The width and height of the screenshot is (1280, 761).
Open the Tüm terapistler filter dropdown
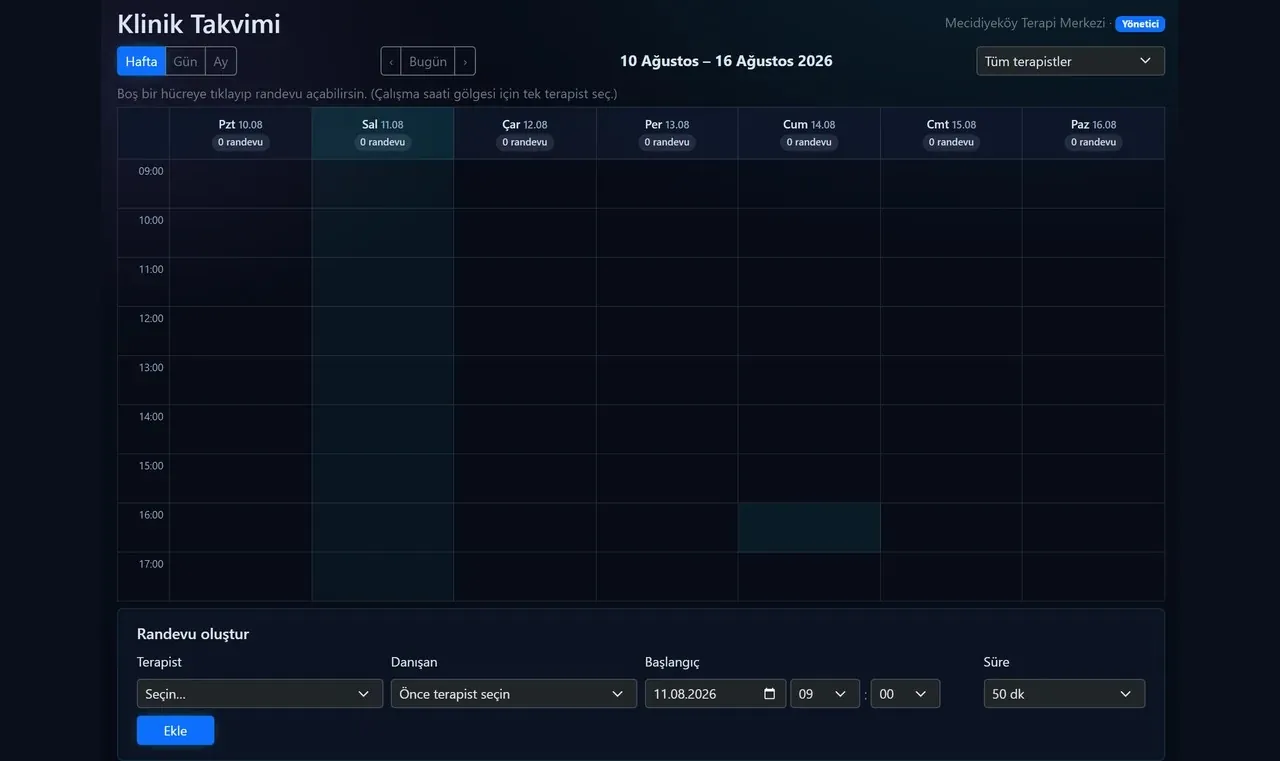1070,61
